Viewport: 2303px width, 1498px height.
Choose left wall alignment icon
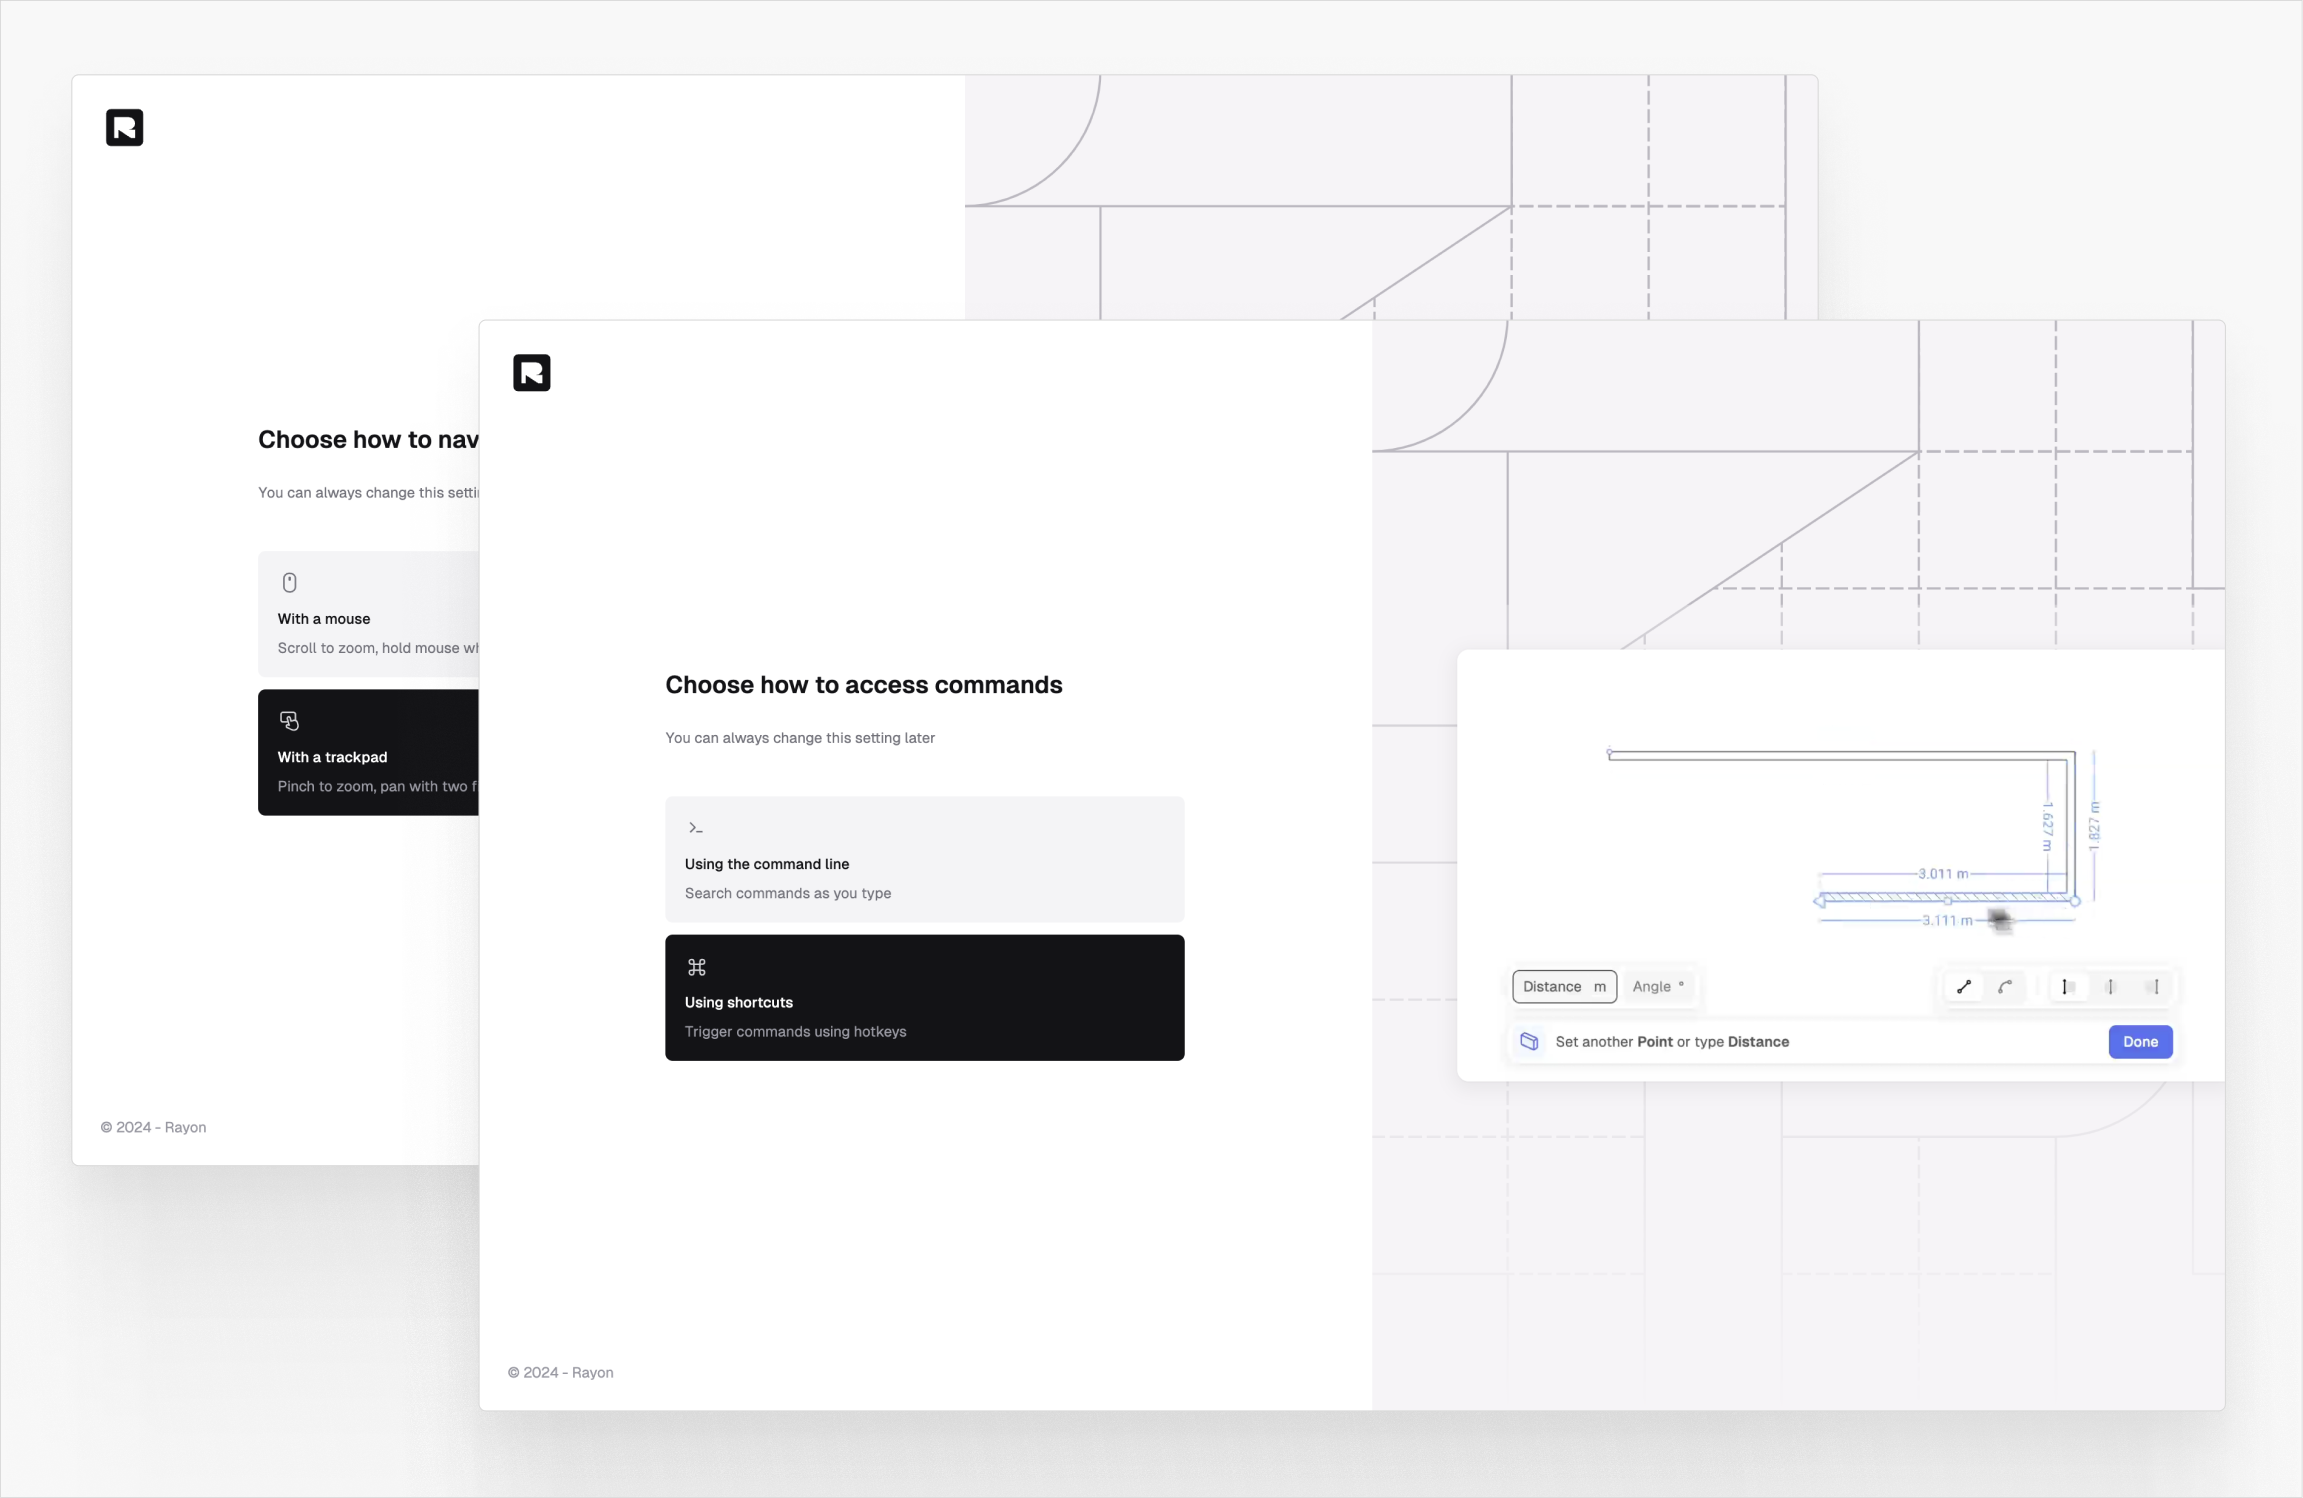(2066, 987)
